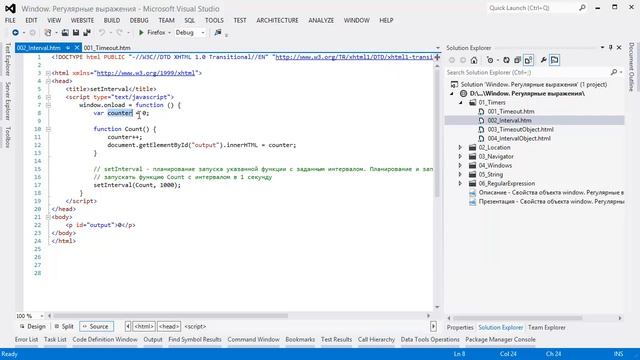640x360 pixels.
Task: Click the Undo toolbar icon
Action: 102,32
